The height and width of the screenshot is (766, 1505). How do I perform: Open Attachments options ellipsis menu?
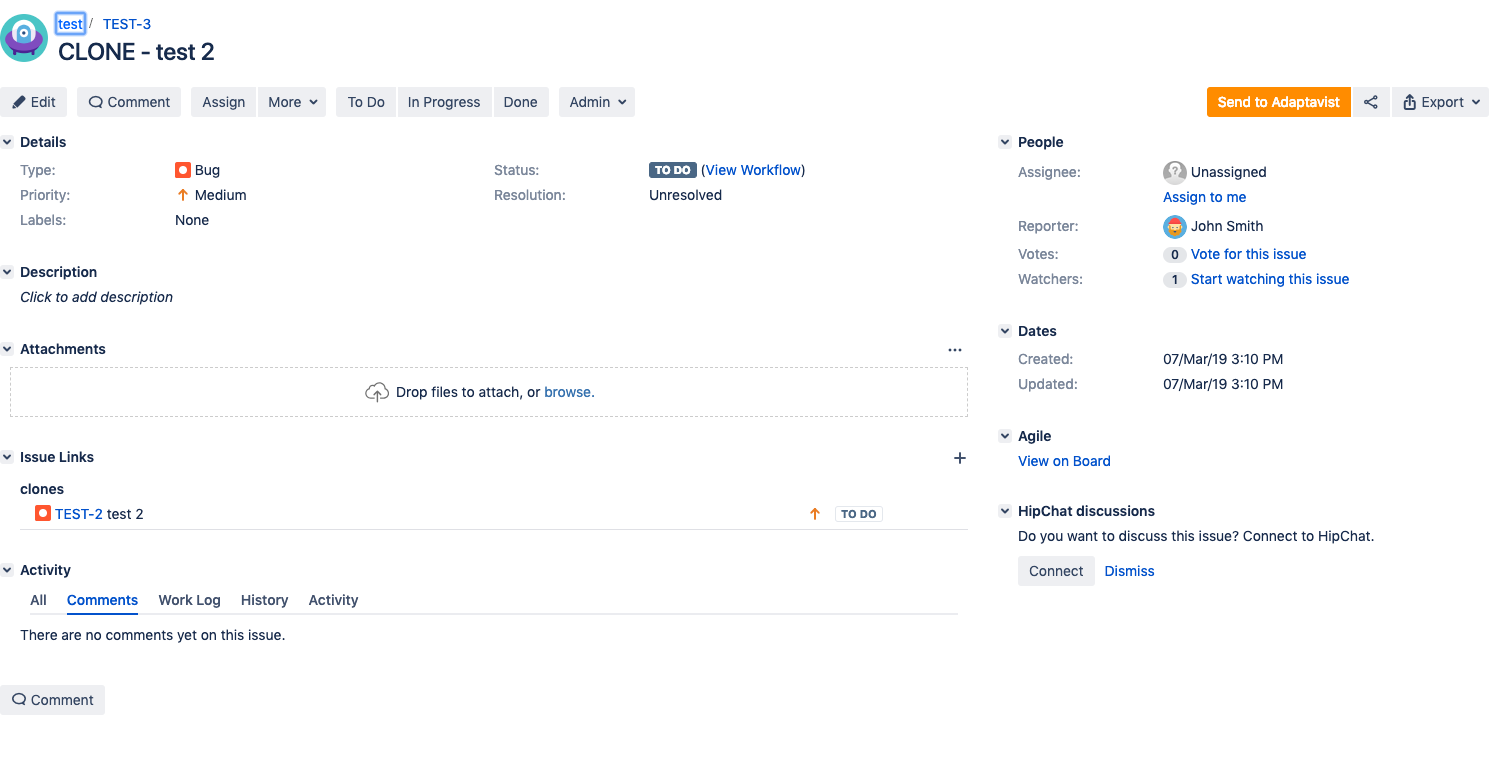pos(955,350)
